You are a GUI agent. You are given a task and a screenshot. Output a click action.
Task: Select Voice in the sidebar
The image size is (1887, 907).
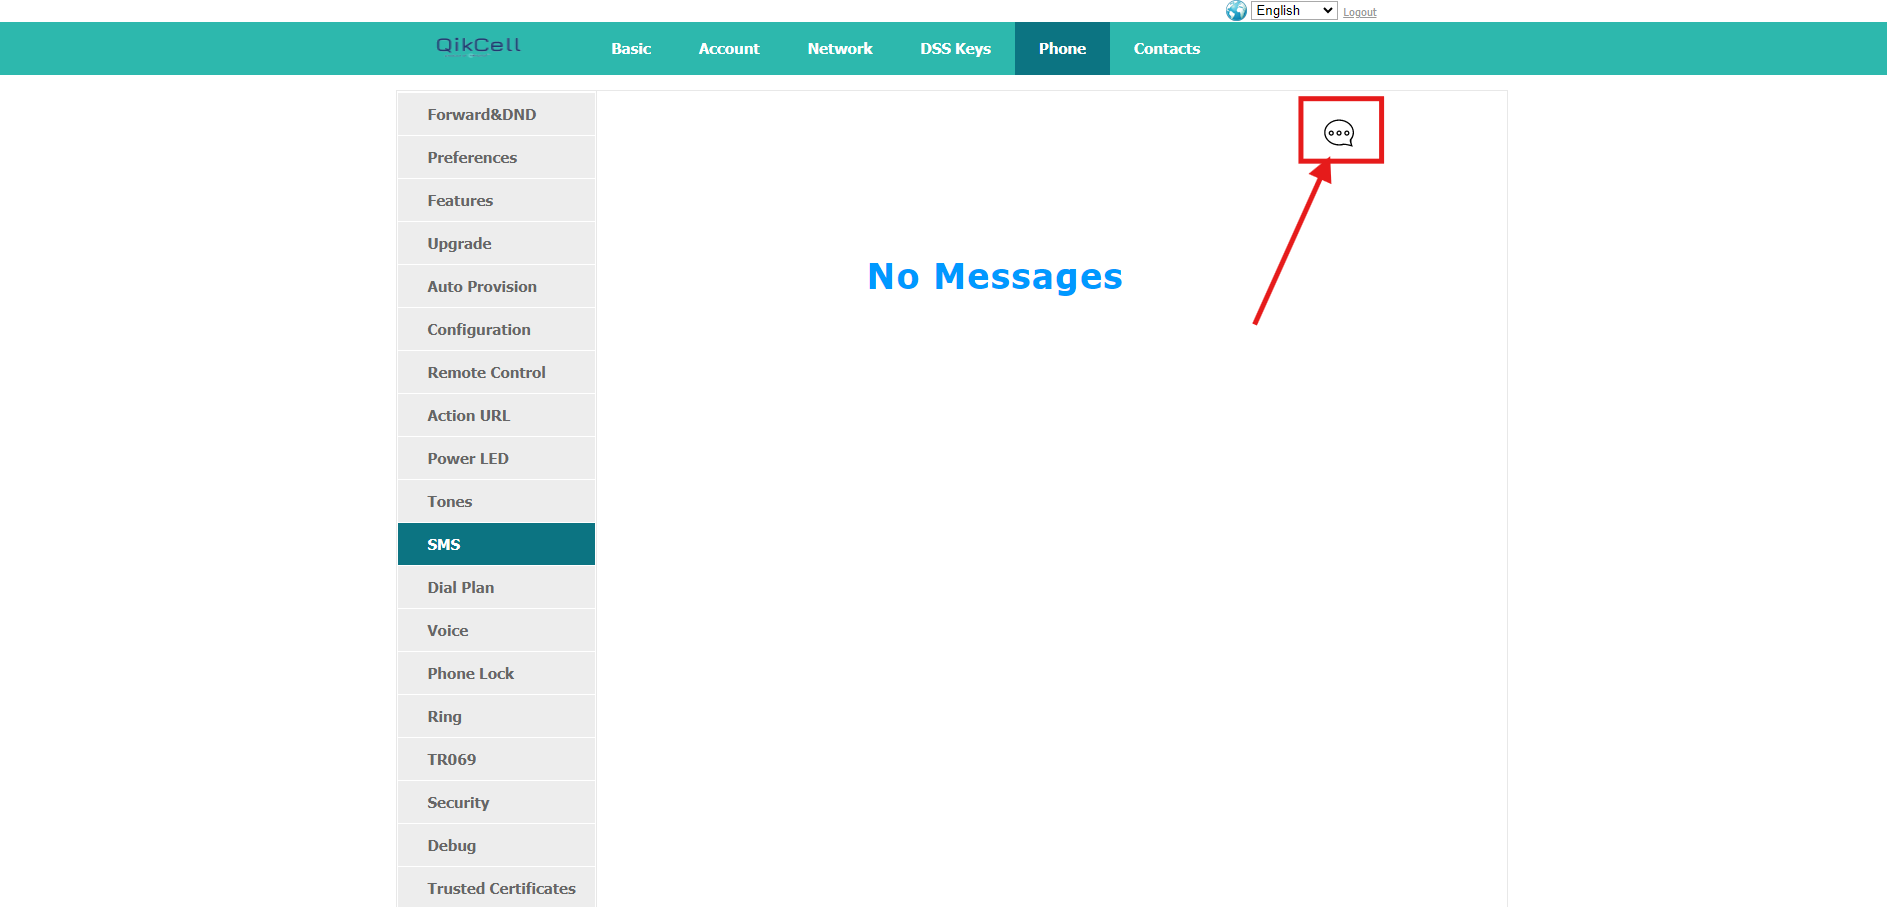(x=496, y=630)
